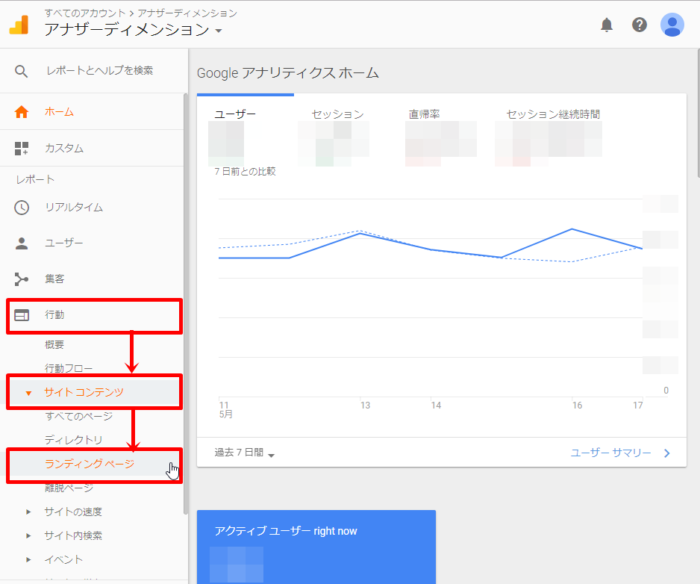Open the user account avatar
700x584 pixels.
672,25
